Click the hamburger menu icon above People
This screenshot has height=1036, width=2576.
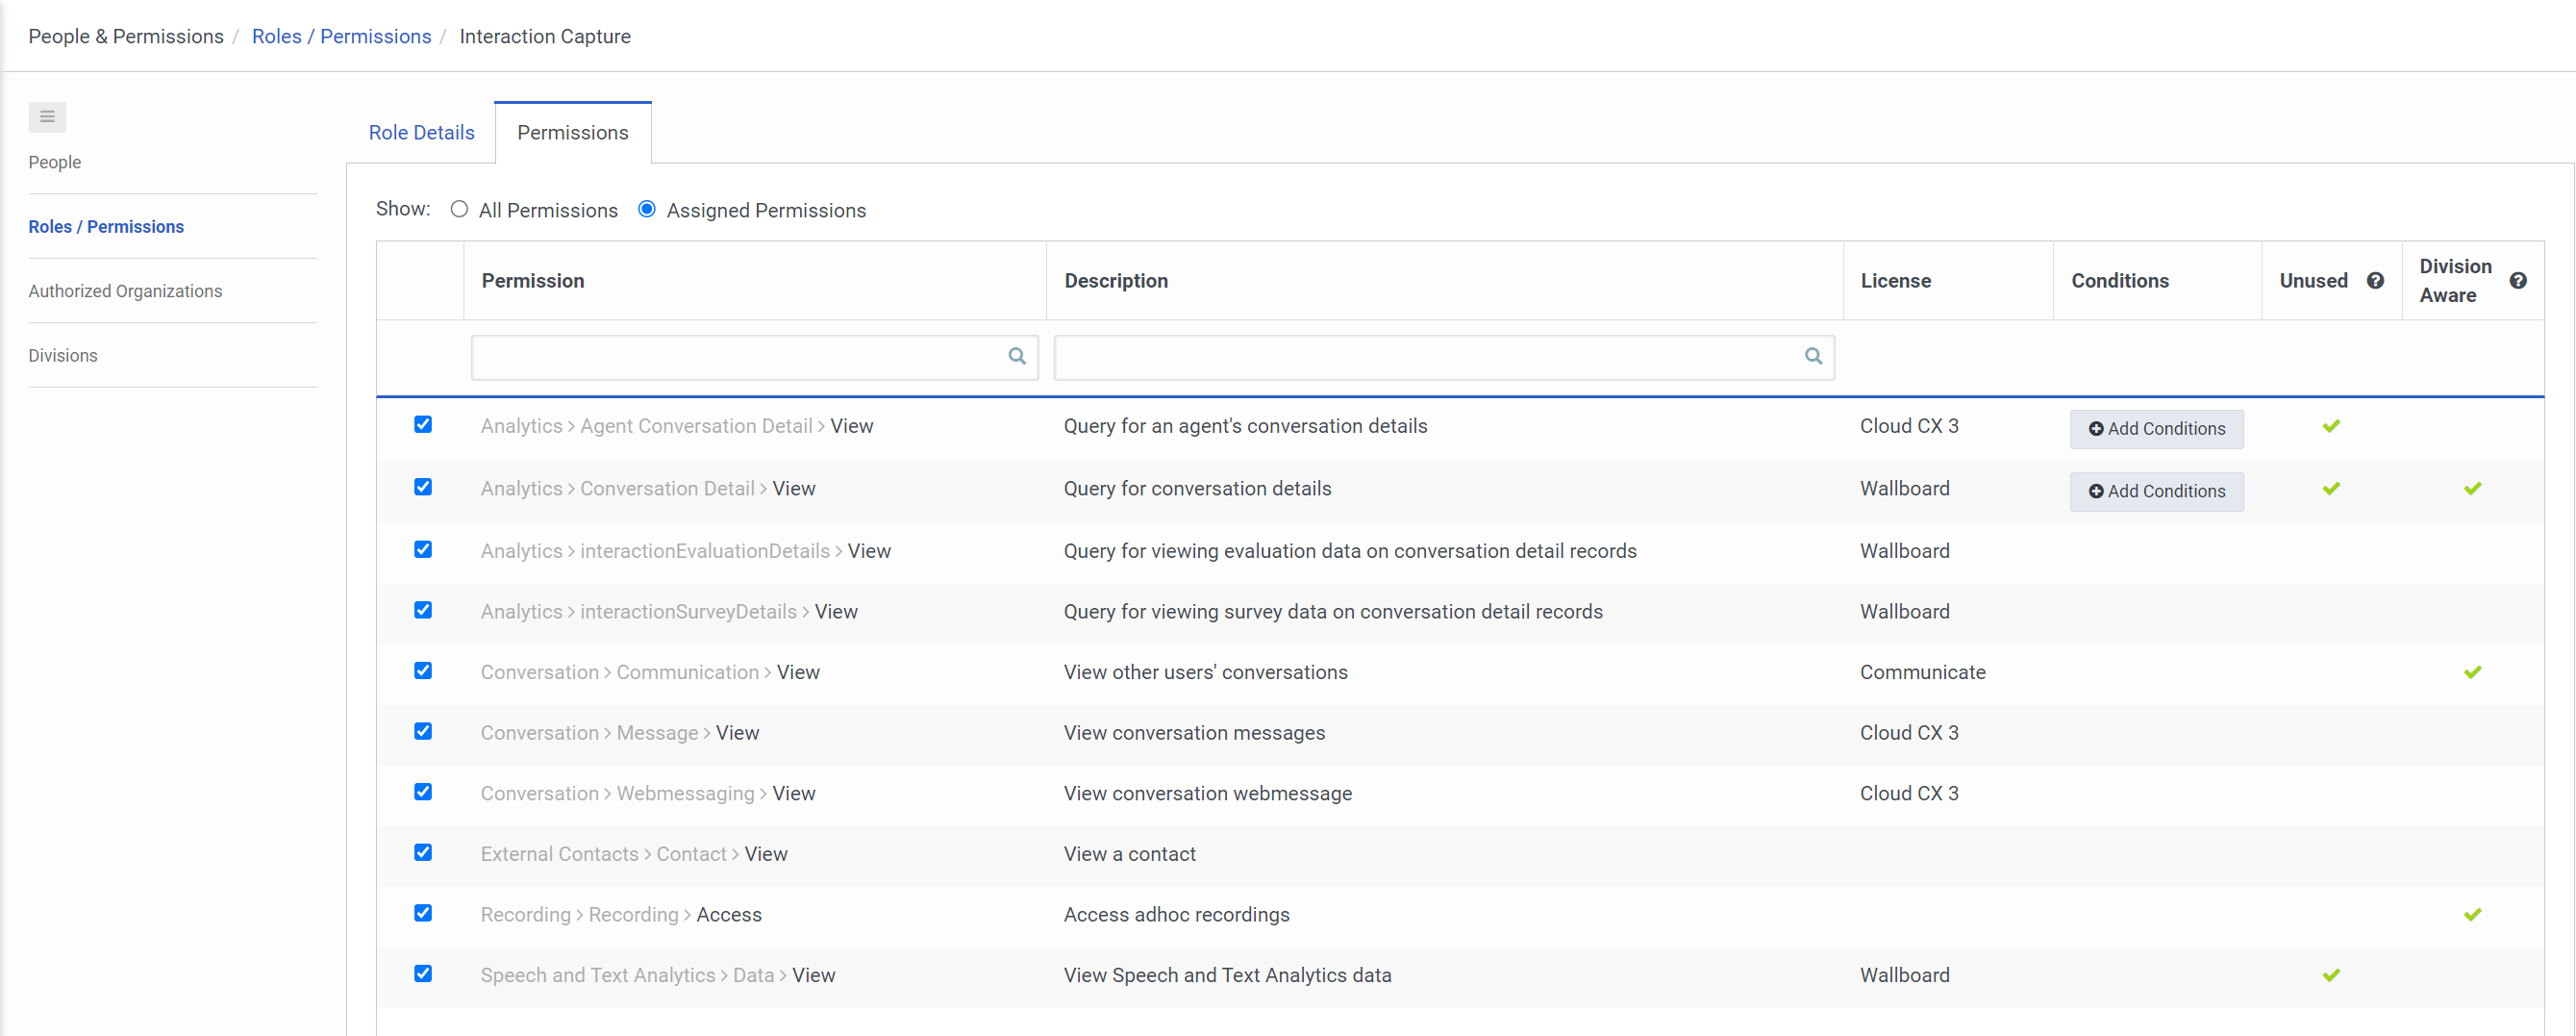click(x=47, y=117)
